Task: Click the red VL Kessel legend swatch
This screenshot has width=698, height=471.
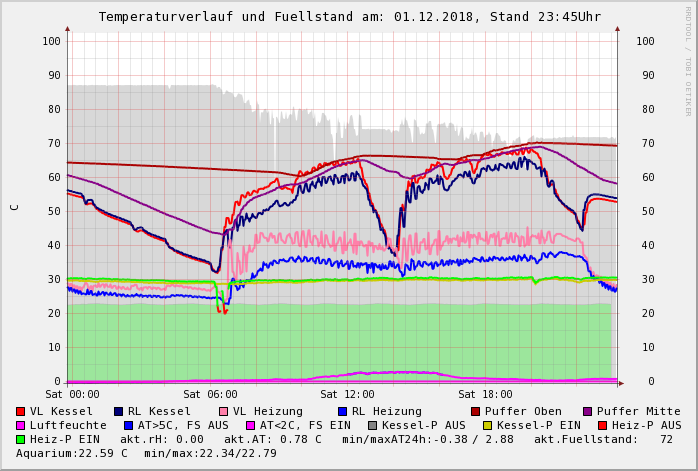Action: [21, 411]
